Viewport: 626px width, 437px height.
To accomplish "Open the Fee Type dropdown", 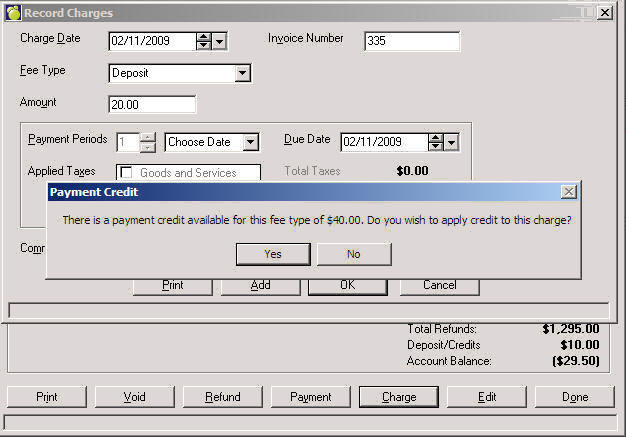I will click(242, 73).
